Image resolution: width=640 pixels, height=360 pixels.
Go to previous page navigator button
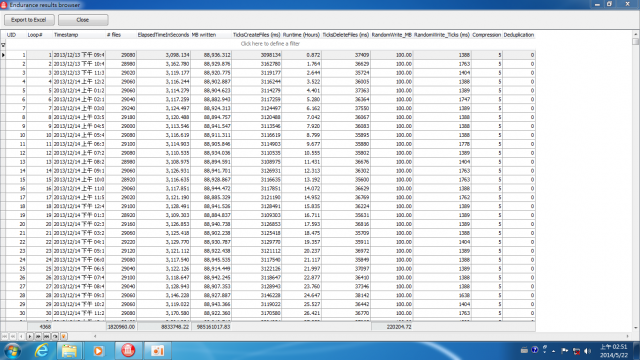(x=13, y=336)
